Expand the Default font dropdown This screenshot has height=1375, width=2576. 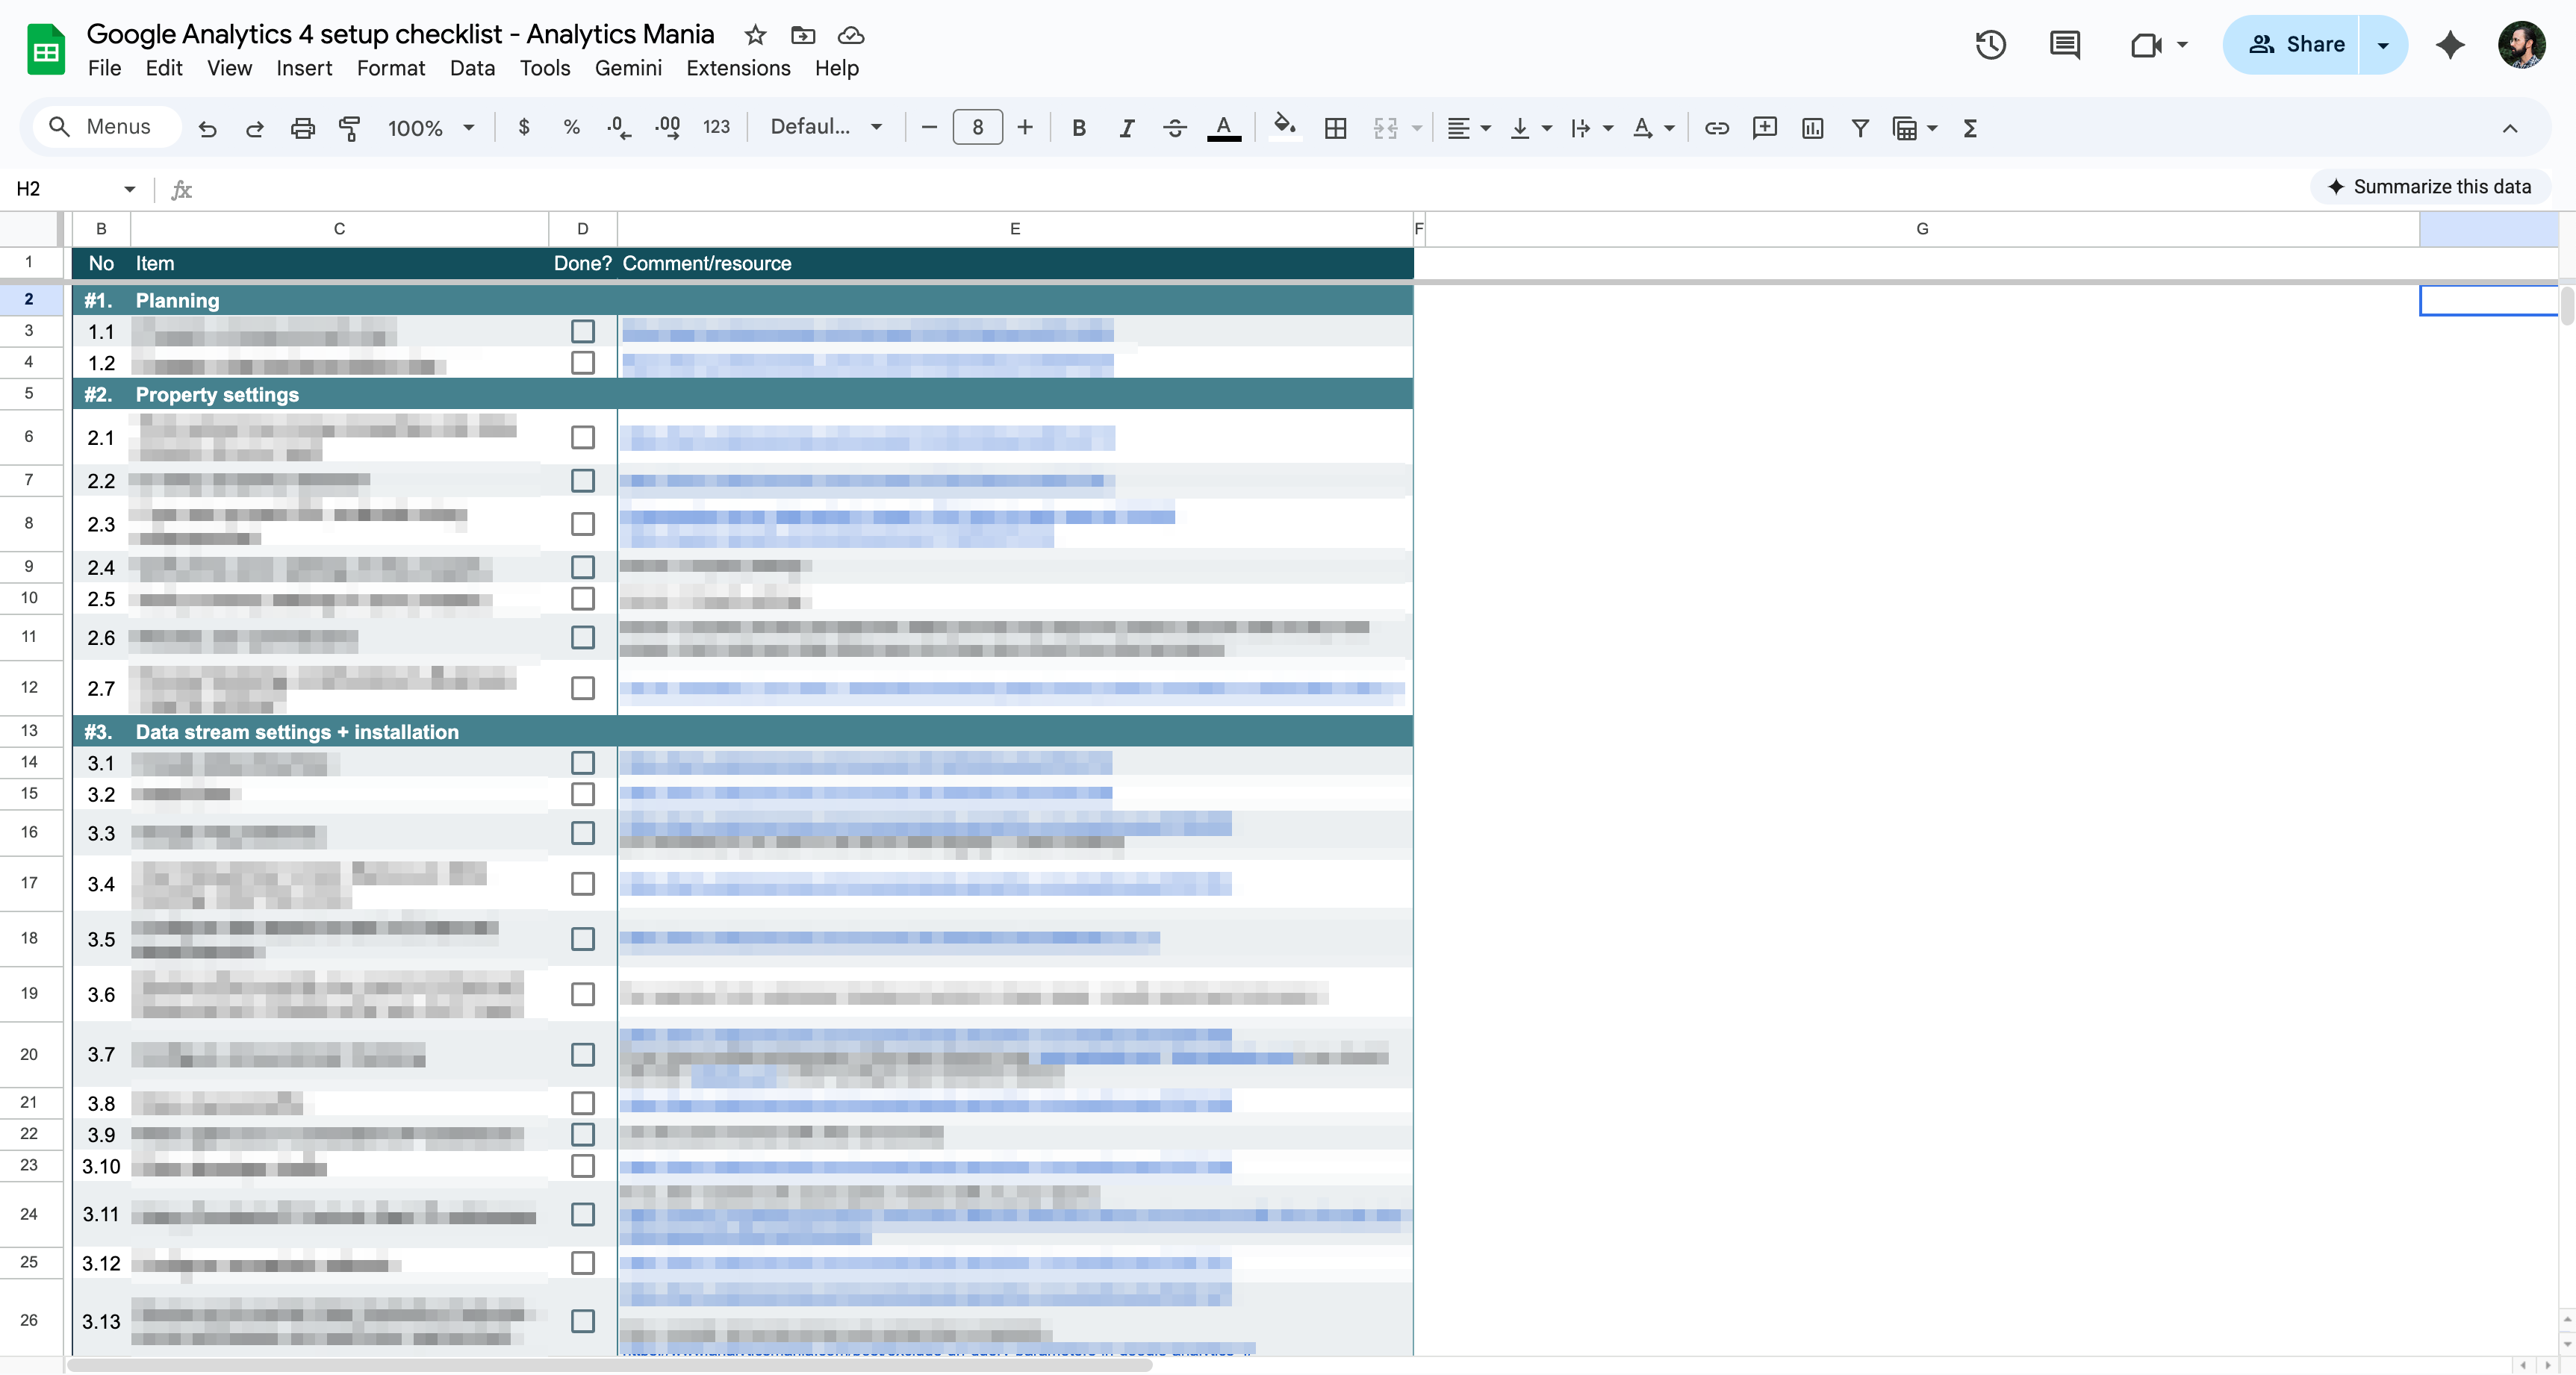point(826,127)
